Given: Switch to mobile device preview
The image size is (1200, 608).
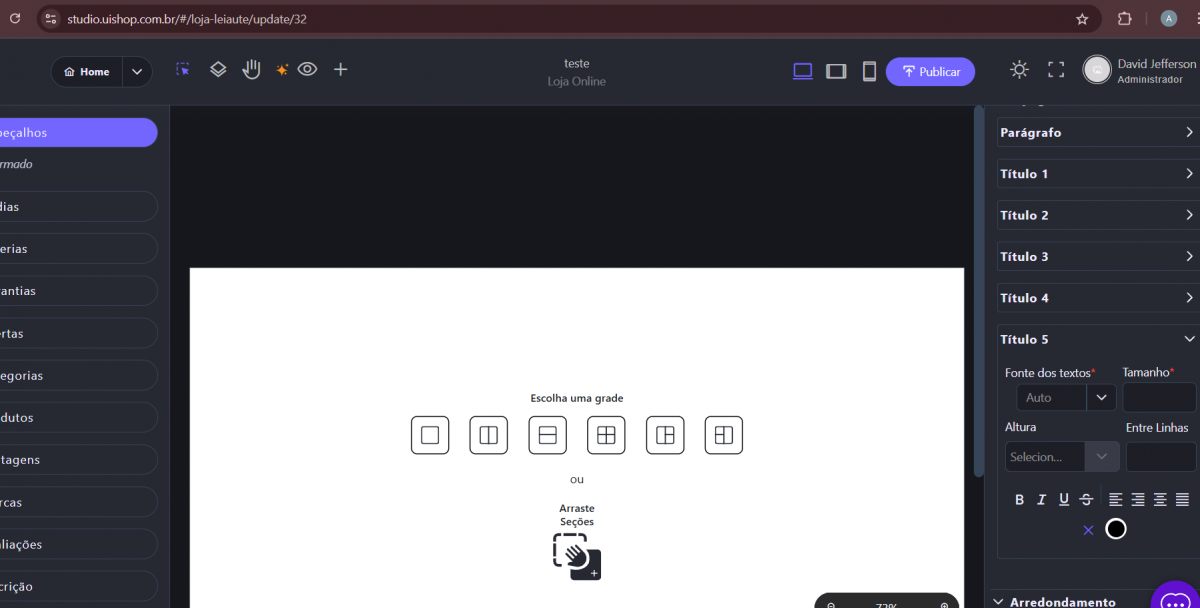Looking at the screenshot, I should [x=869, y=71].
